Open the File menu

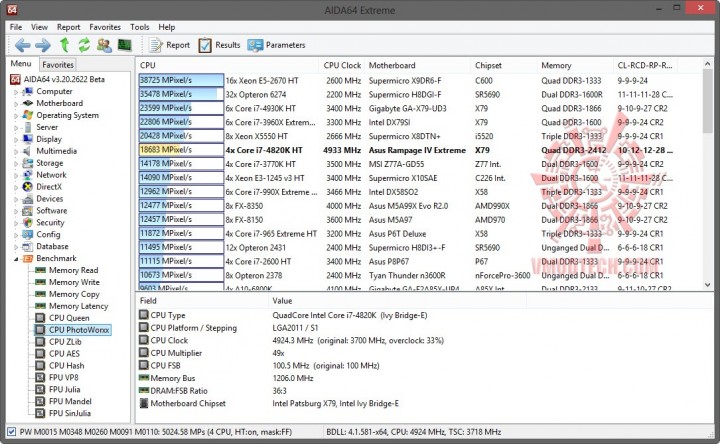coord(16,27)
